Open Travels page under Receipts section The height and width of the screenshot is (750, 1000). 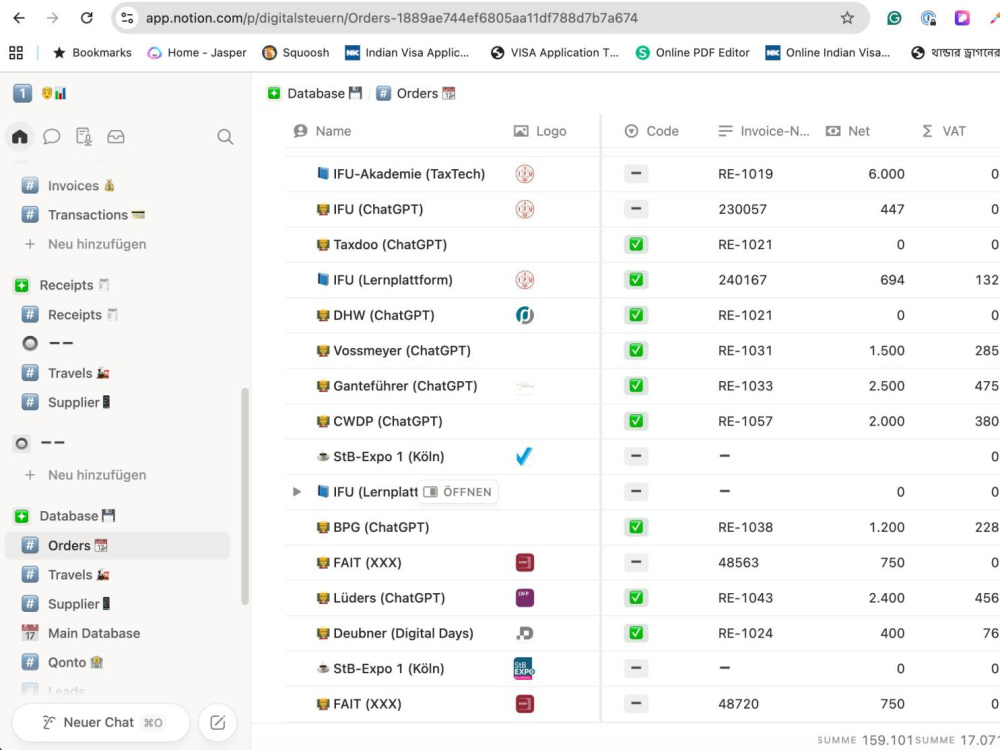78,373
